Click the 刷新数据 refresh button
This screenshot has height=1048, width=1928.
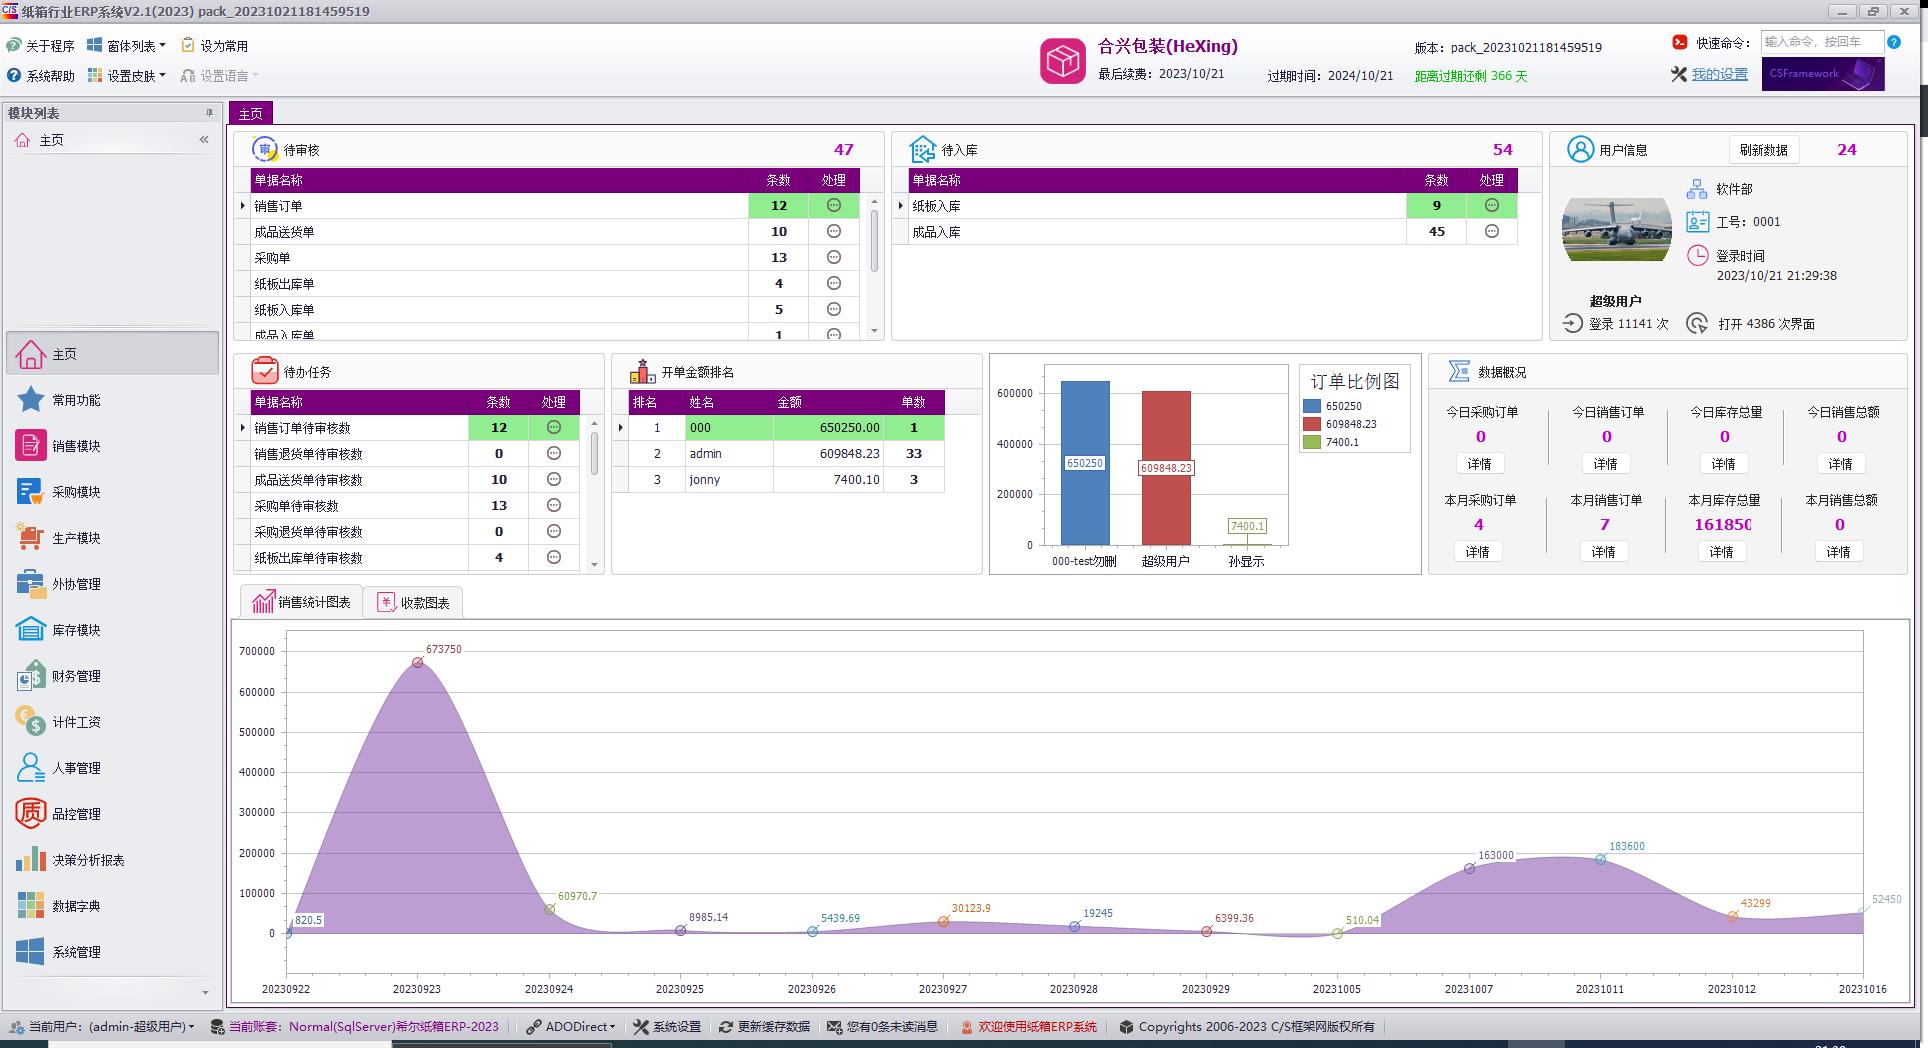click(1763, 150)
